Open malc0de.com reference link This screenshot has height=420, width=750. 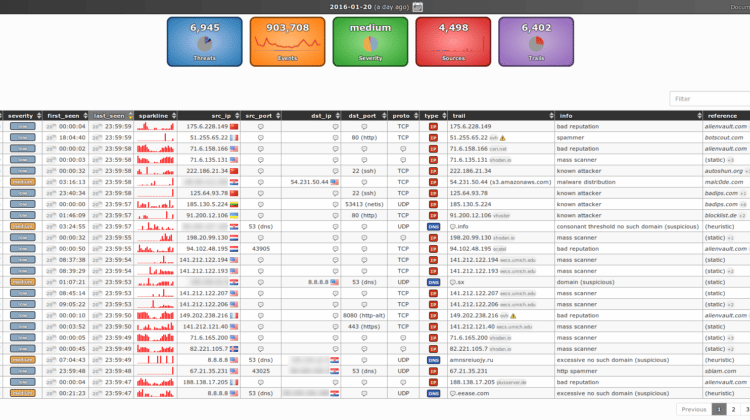724,182
